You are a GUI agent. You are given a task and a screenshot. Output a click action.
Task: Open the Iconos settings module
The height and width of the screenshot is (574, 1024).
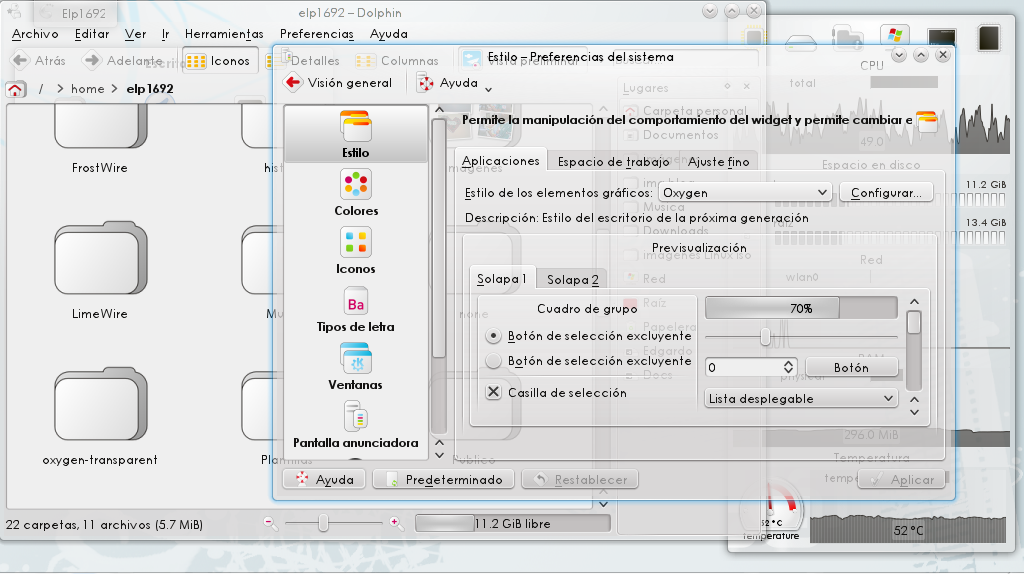coord(355,250)
